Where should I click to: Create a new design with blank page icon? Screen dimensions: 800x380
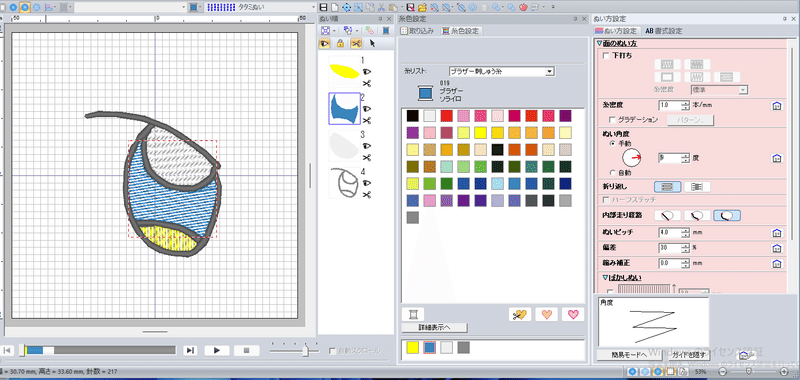pos(334,7)
